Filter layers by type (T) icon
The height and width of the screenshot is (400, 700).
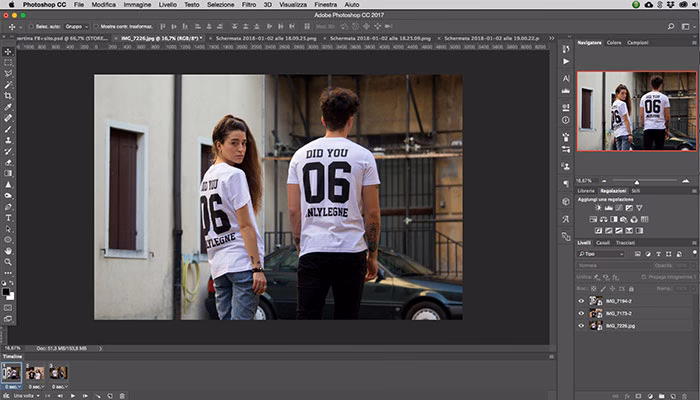pyautogui.click(x=658, y=254)
